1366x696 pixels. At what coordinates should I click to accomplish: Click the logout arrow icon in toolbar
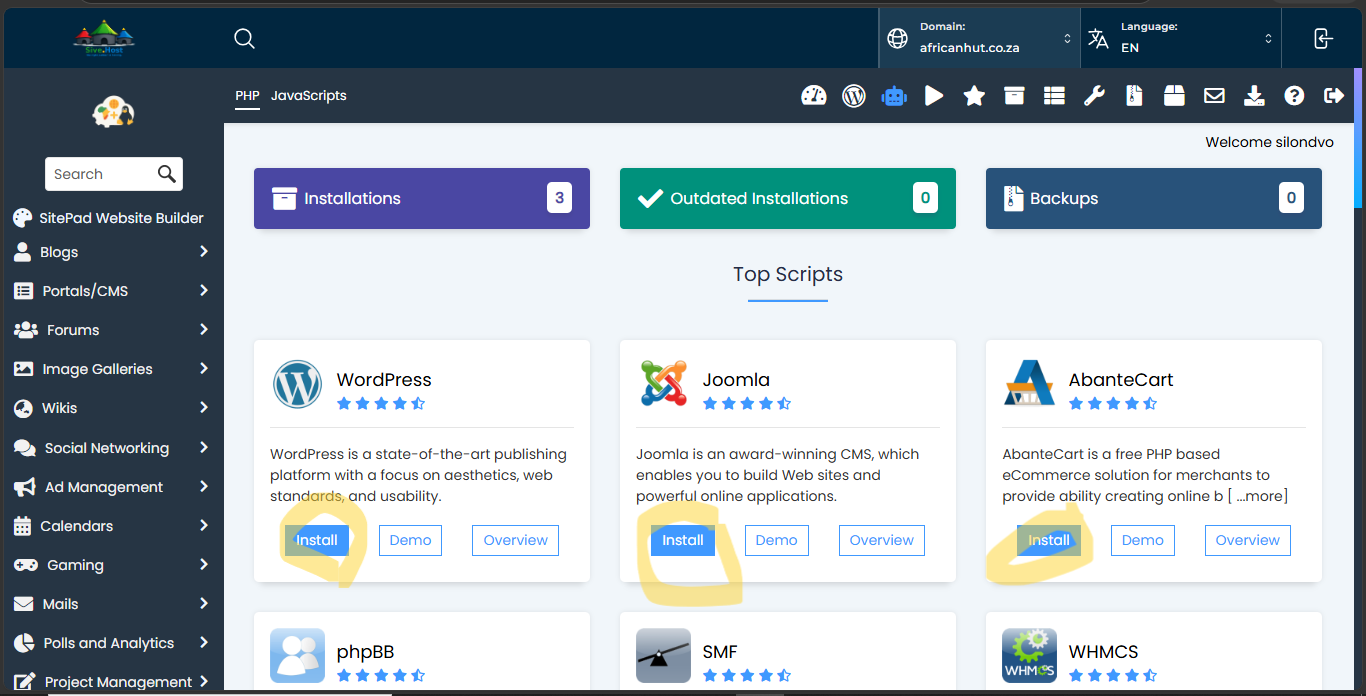pos(1334,95)
